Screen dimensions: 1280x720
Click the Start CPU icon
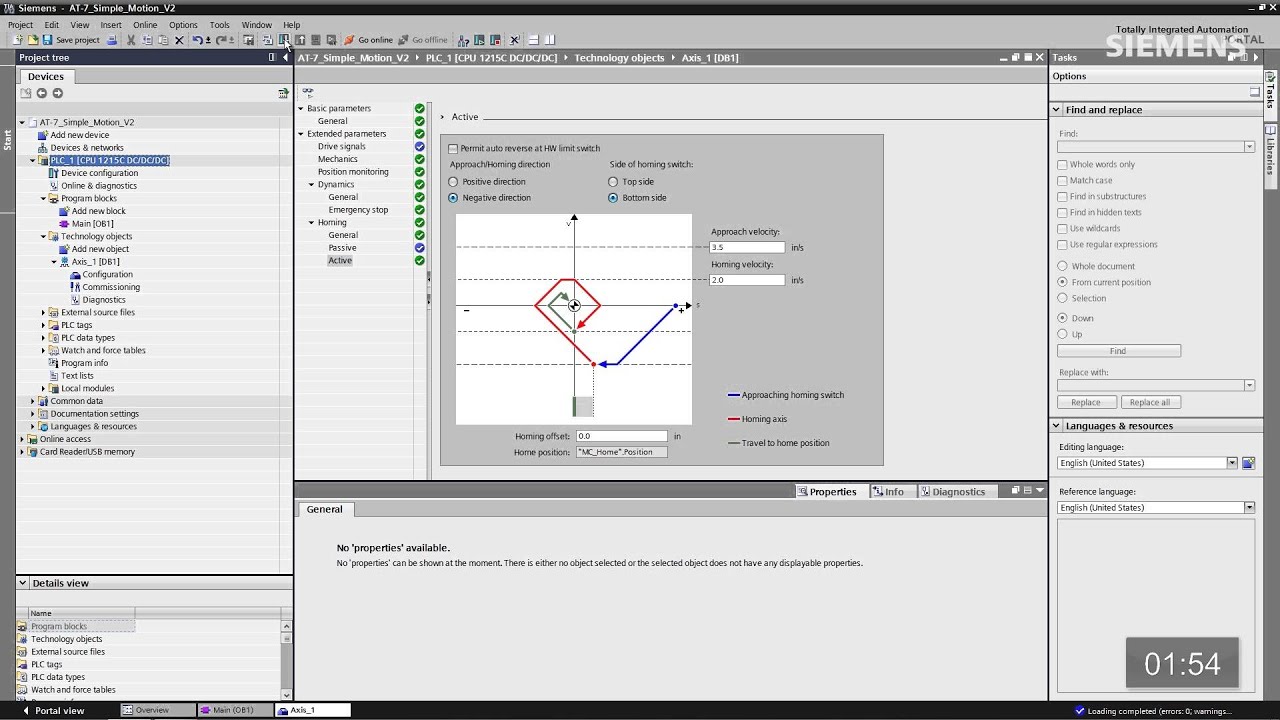point(479,40)
